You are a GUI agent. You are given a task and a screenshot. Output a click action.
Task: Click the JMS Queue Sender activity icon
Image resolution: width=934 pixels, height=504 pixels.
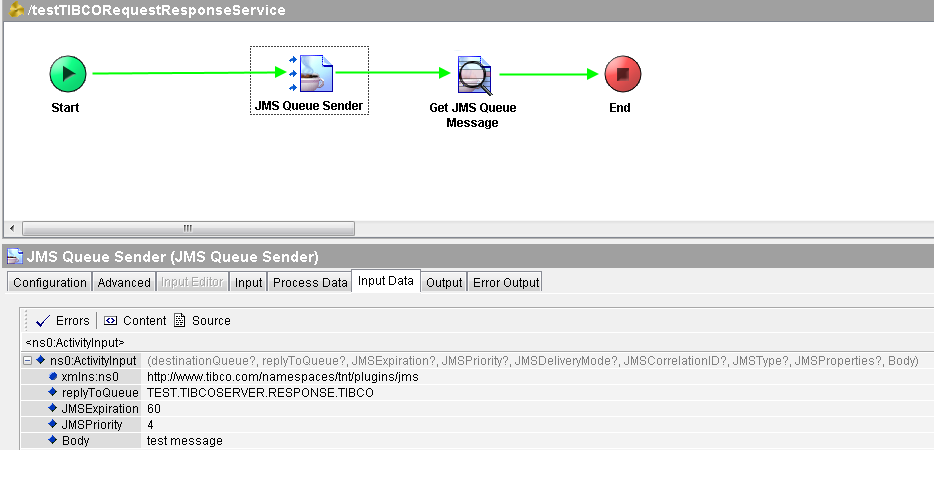click(309, 73)
